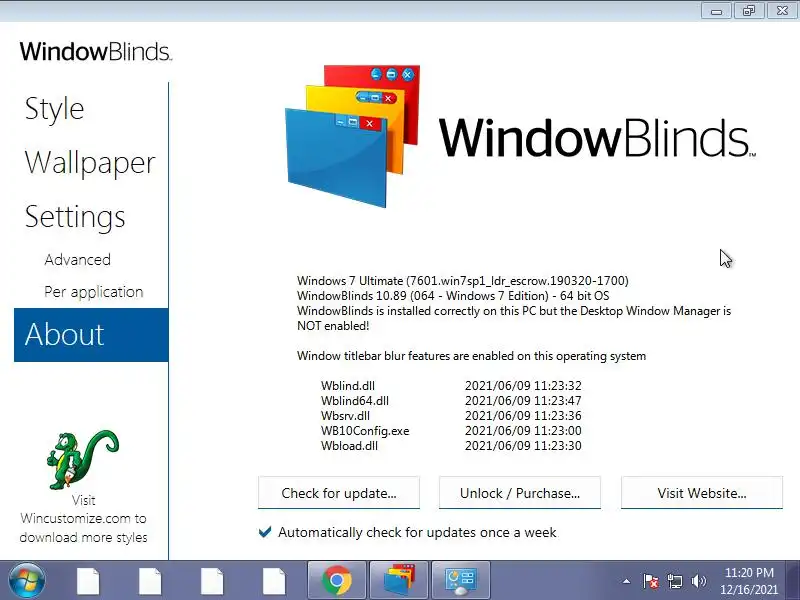This screenshot has height=600, width=800.
Task: Click the timestamp 2021/06/09 11:23:47
Action: pos(523,401)
